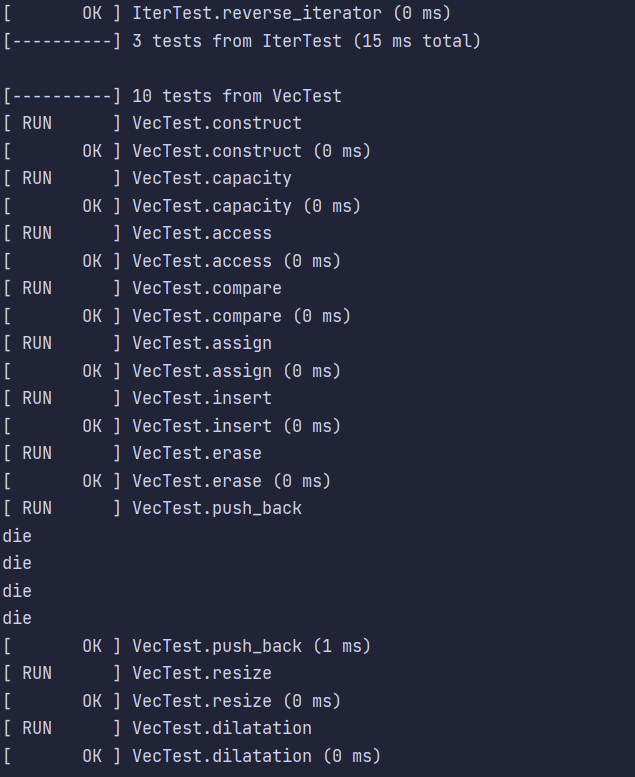The image size is (635, 777).
Task: Click the VecTest.access RUN entry
Action: (x=137, y=233)
